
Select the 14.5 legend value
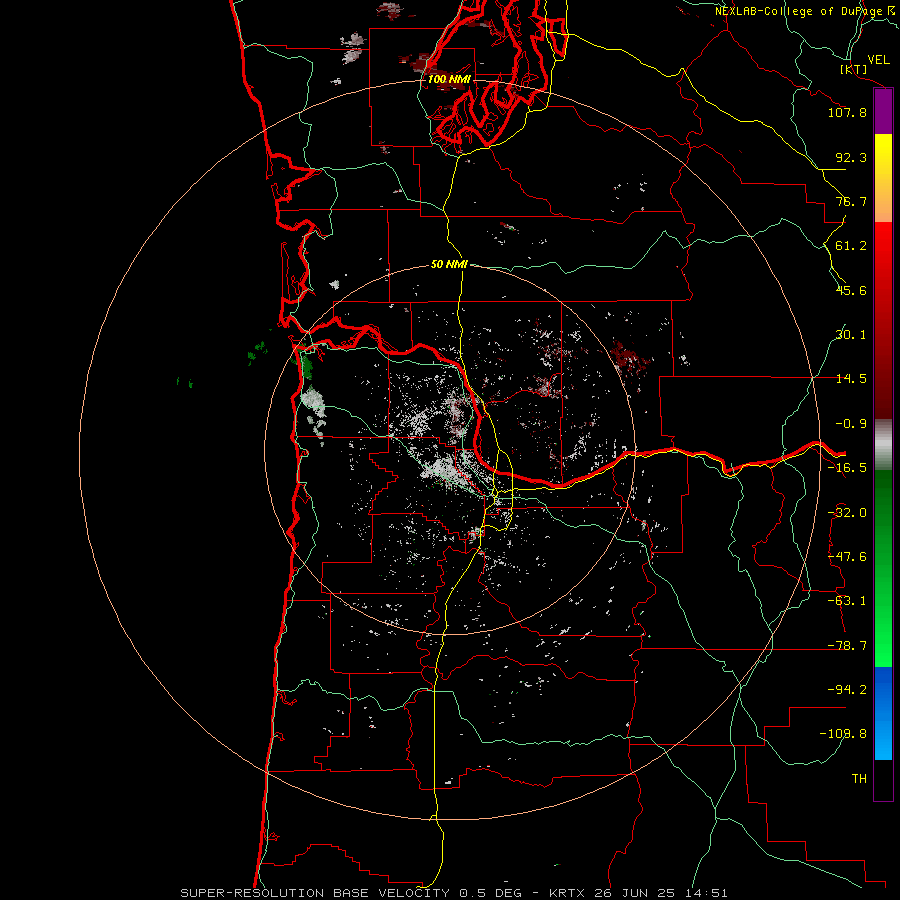click(851, 379)
